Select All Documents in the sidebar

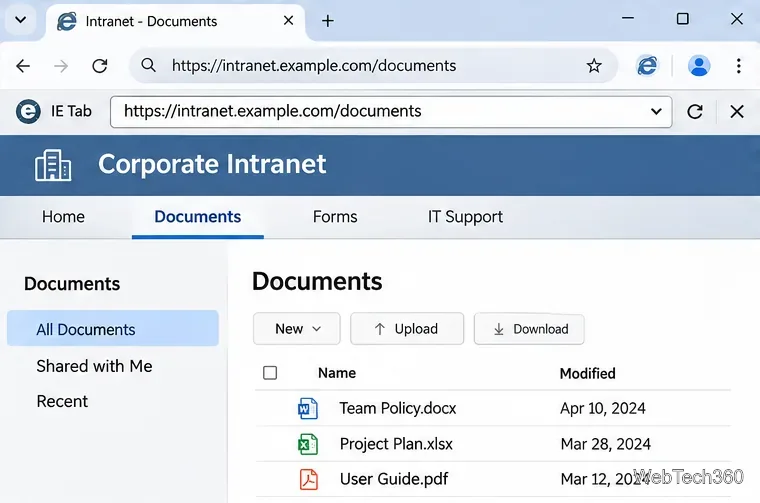pos(113,328)
